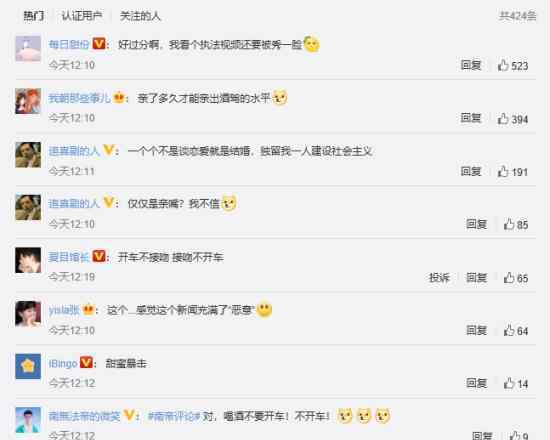Click the thumbs-up next to 64
The image size is (550, 440).
(509, 331)
